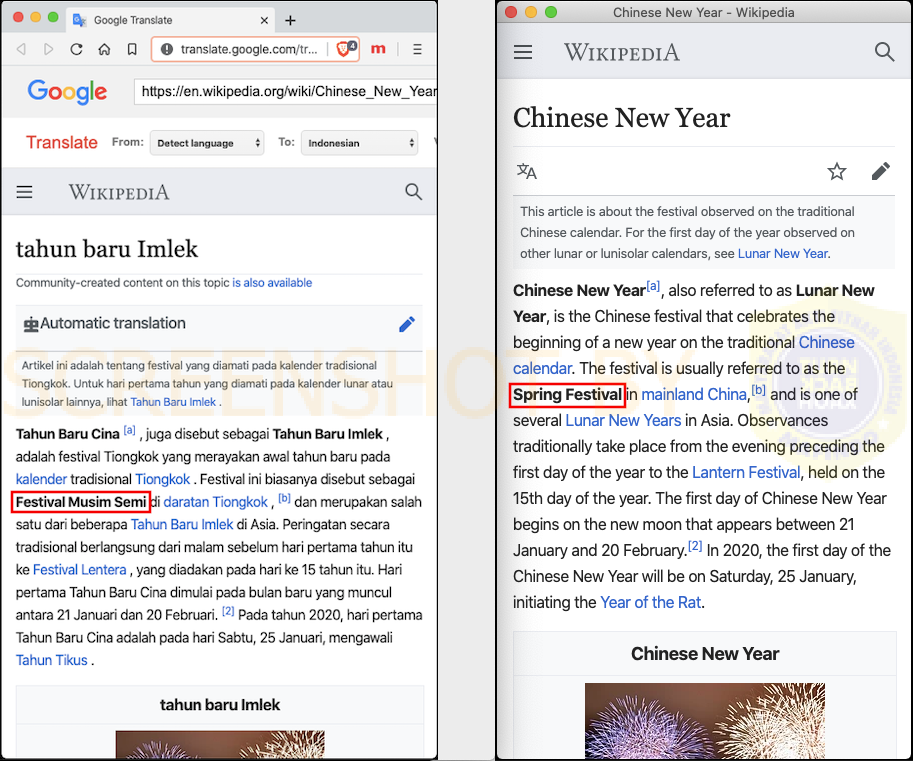The width and height of the screenshot is (913, 761).
Task: Select the Google Translate tab
Action: [x=170, y=20]
